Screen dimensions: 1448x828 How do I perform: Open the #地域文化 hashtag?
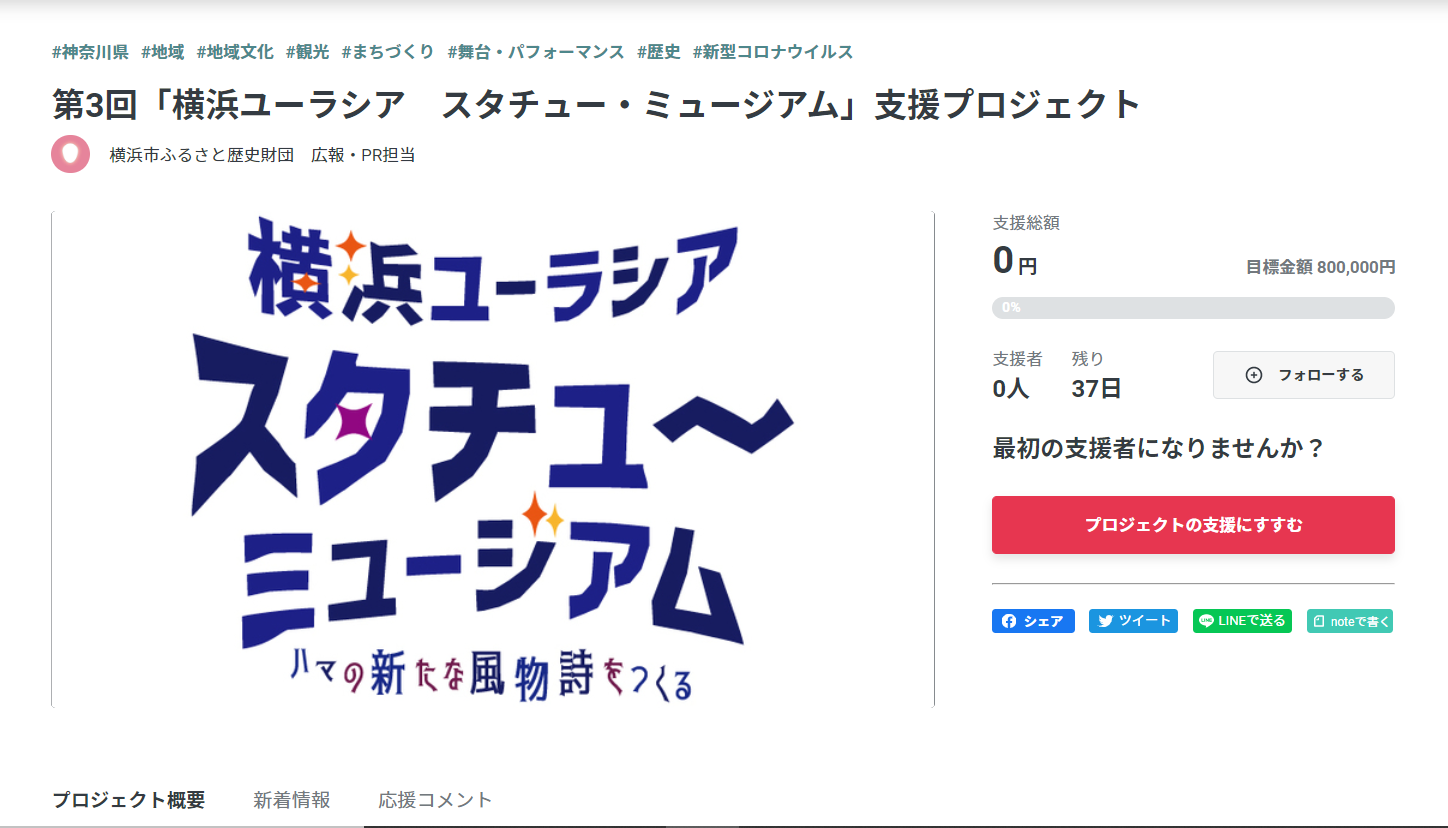tap(235, 52)
